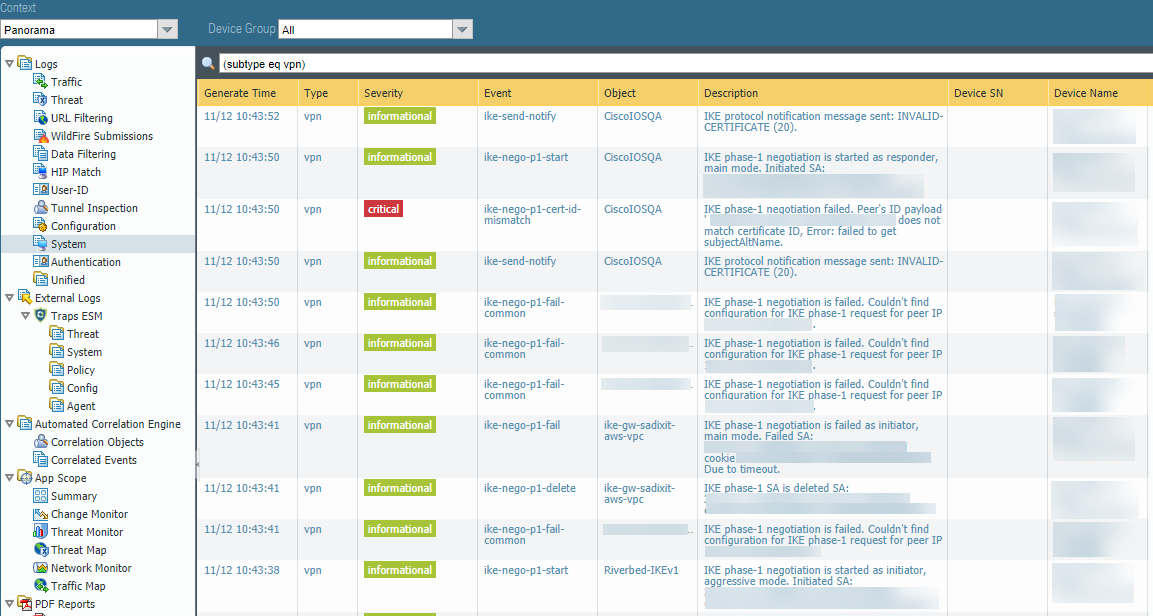Click the search magnifier icon beside filter
Screen dimensions: 1153x616
pyautogui.click(x=208, y=64)
